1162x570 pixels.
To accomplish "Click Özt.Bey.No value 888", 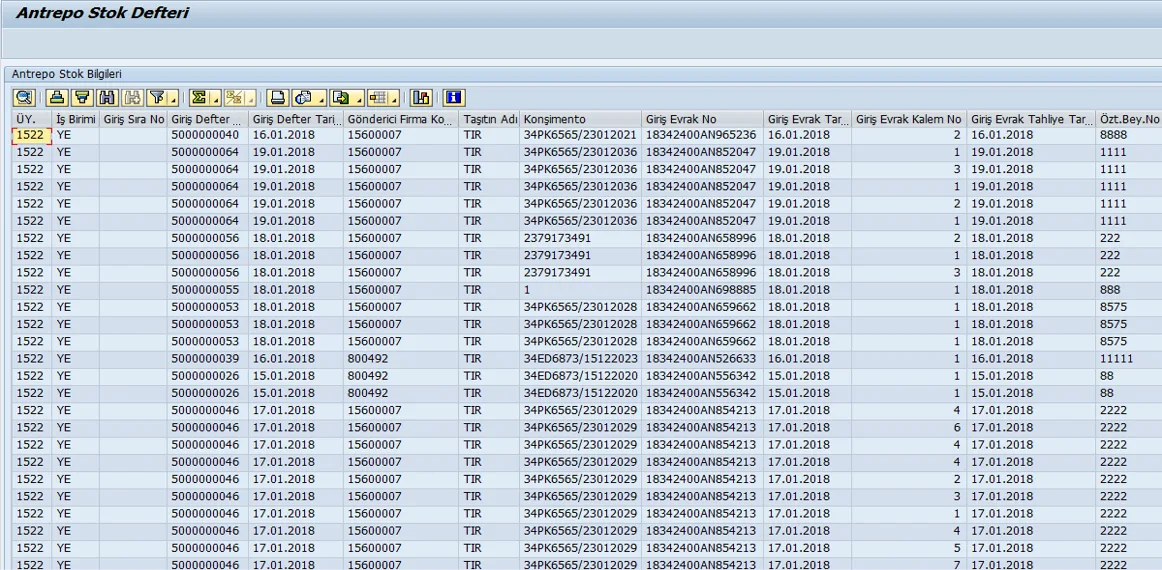I will click(x=1129, y=290).
